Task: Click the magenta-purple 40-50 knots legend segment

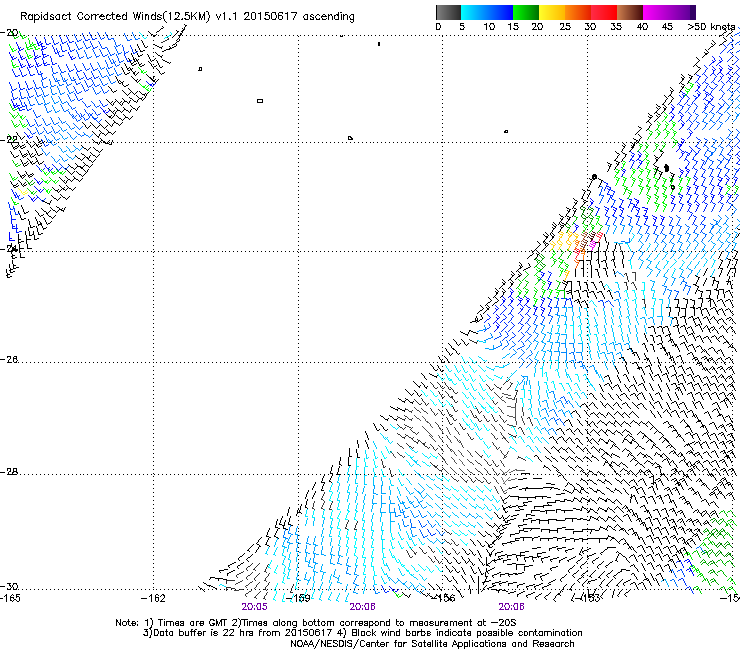Action: tap(669, 12)
